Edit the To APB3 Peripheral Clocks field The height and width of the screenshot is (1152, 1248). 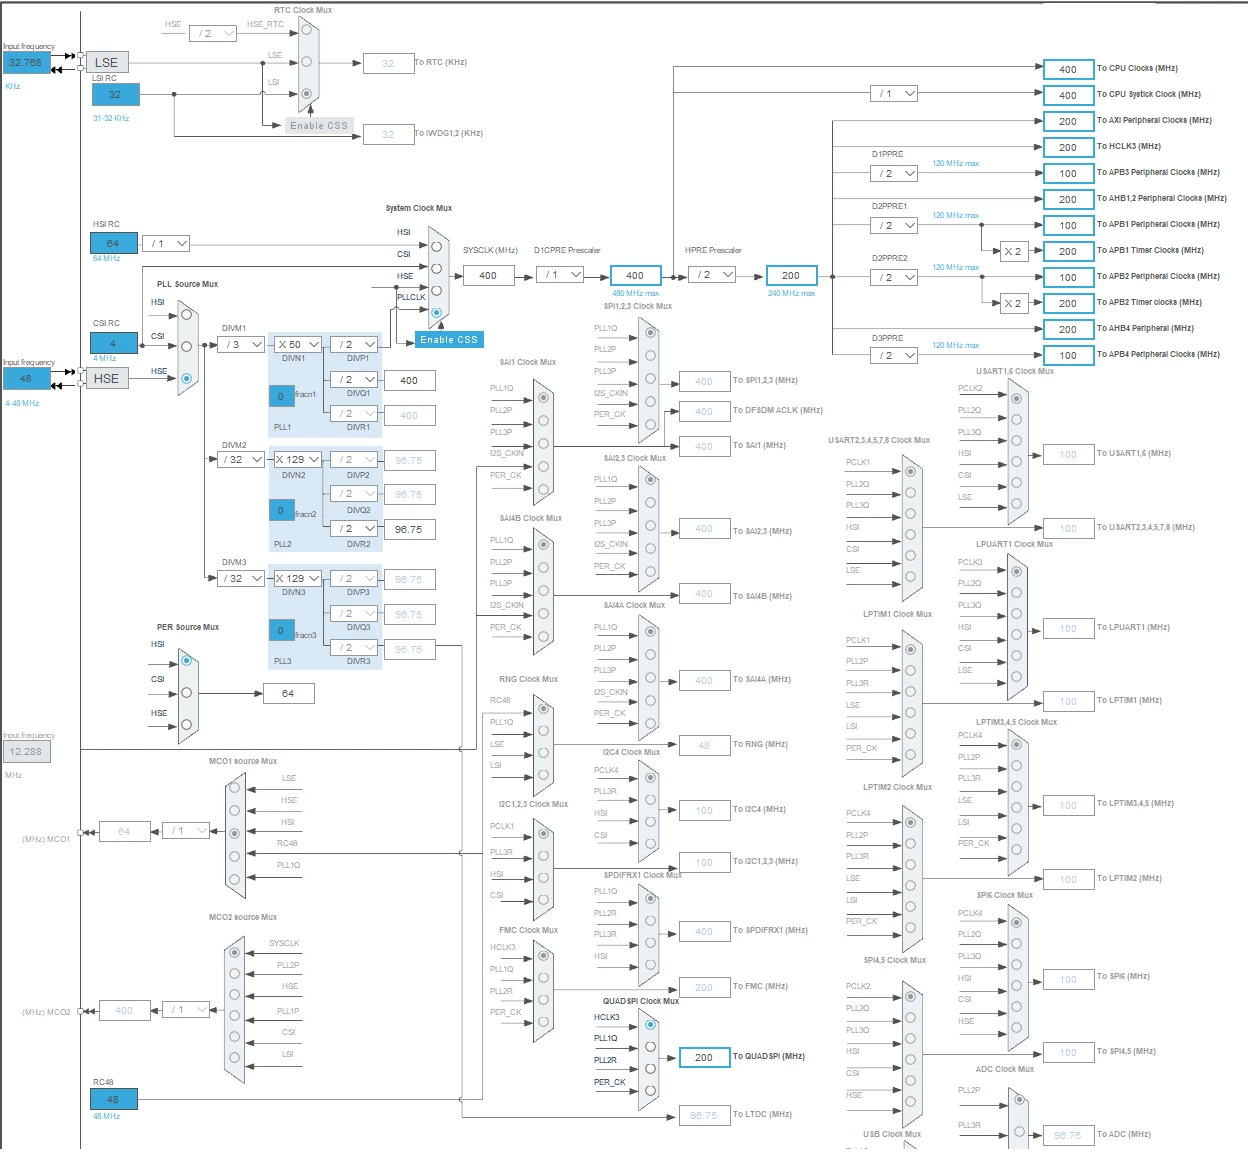tap(1068, 173)
